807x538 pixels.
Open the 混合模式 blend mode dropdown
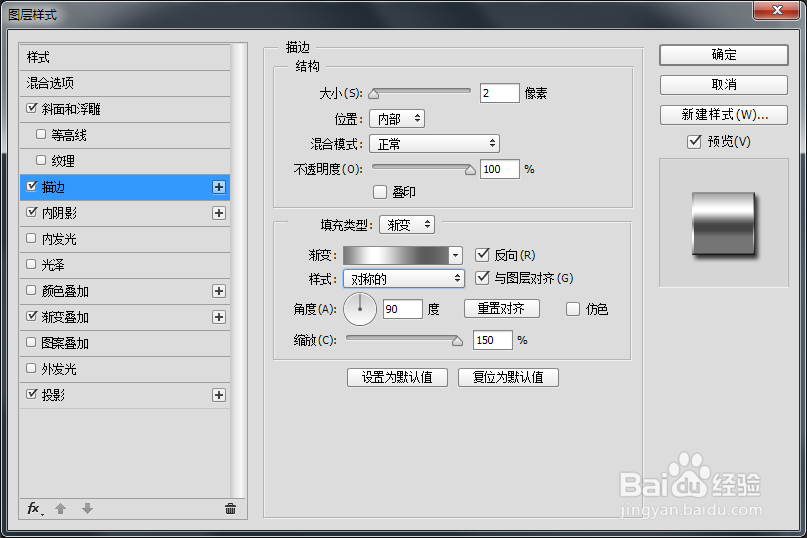[434, 144]
